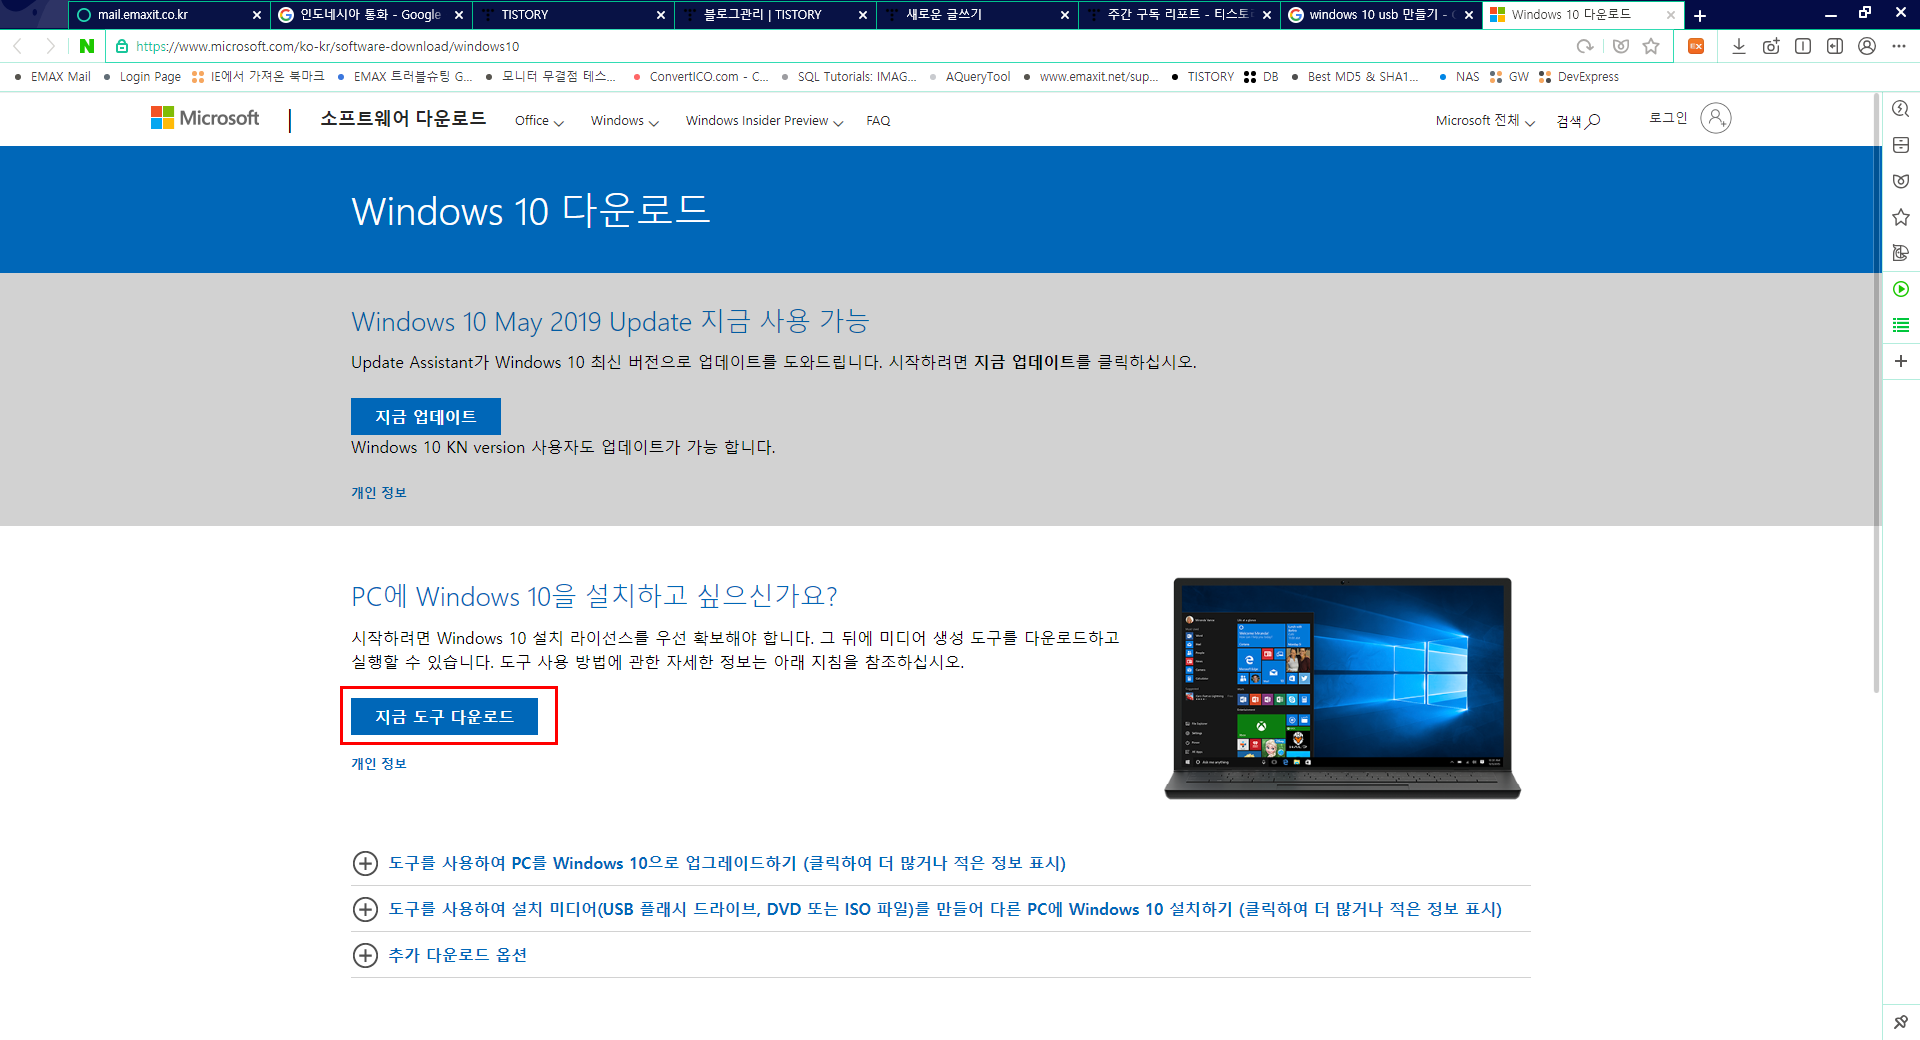Click the Naver N home icon

(87, 46)
